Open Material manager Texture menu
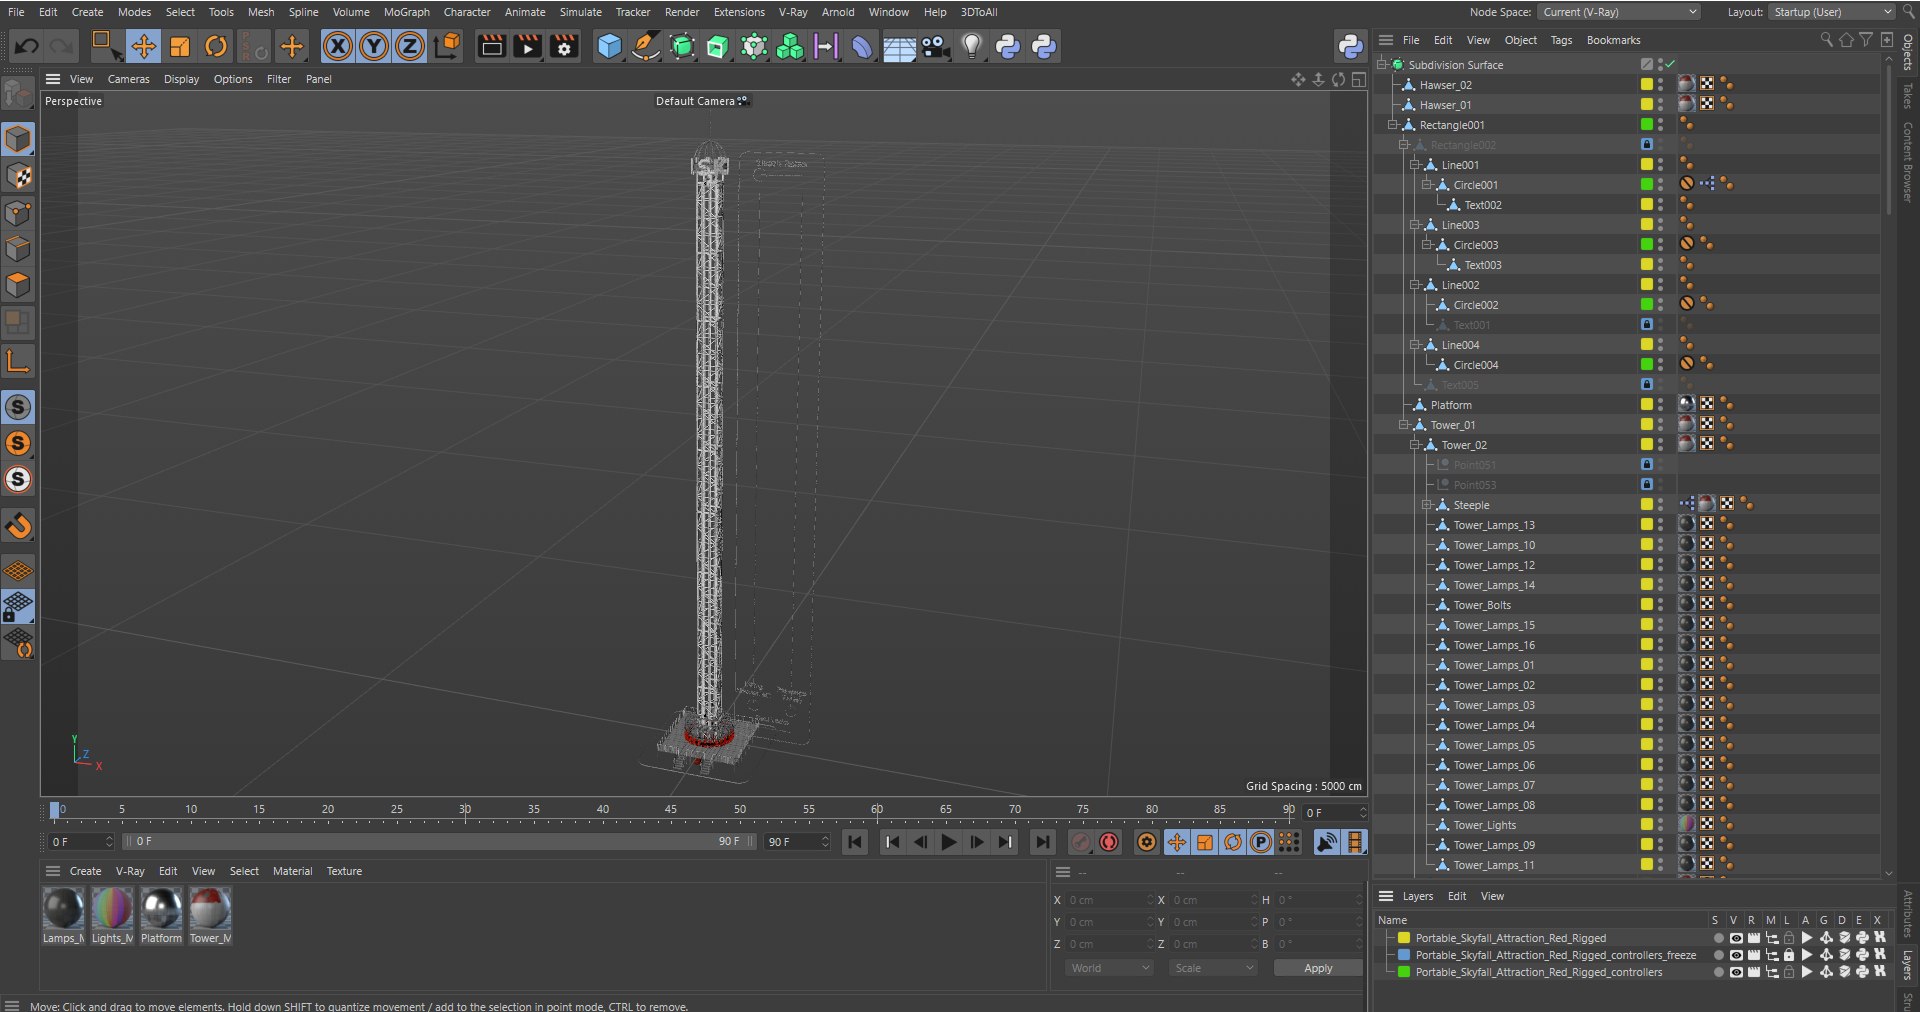The height and width of the screenshot is (1012, 1920). point(344,871)
